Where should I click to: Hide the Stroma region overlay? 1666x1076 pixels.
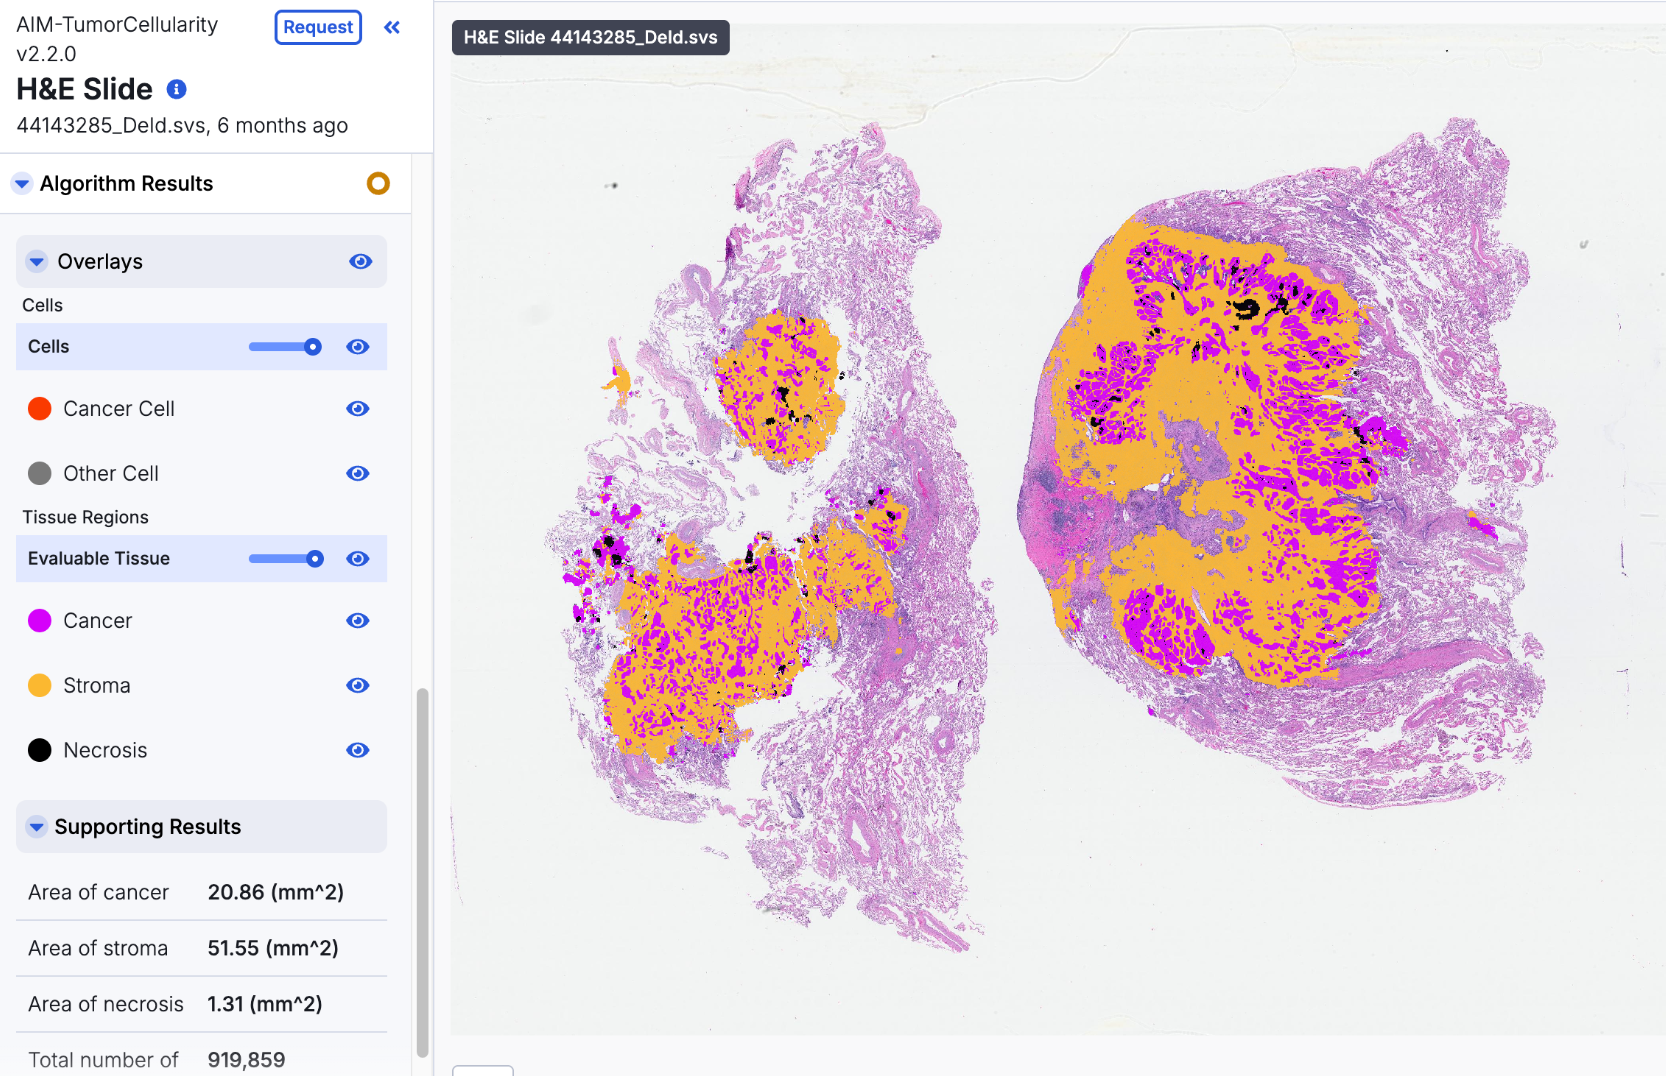[x=358, y=686]
